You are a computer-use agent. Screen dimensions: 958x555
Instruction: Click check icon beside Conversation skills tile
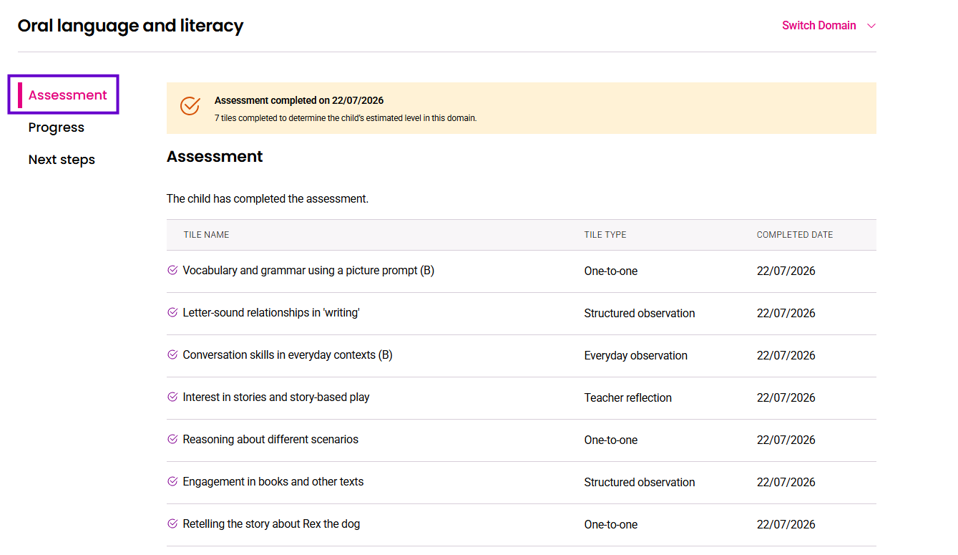pyautogui.click(x=172, y=355)
